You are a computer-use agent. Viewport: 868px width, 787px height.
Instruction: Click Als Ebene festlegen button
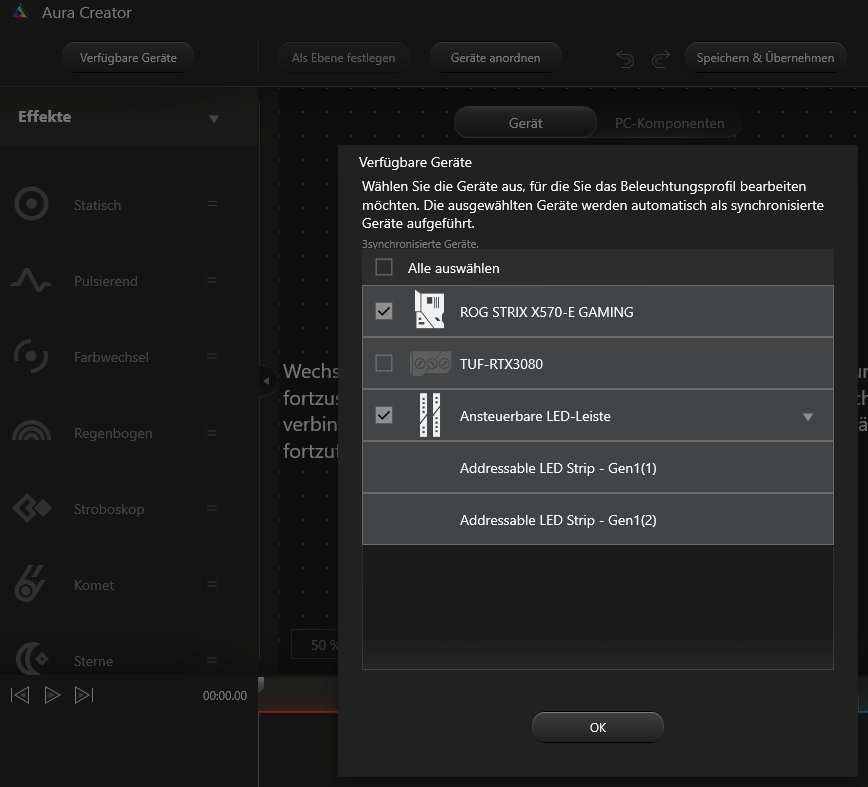(x=343, y=58)
